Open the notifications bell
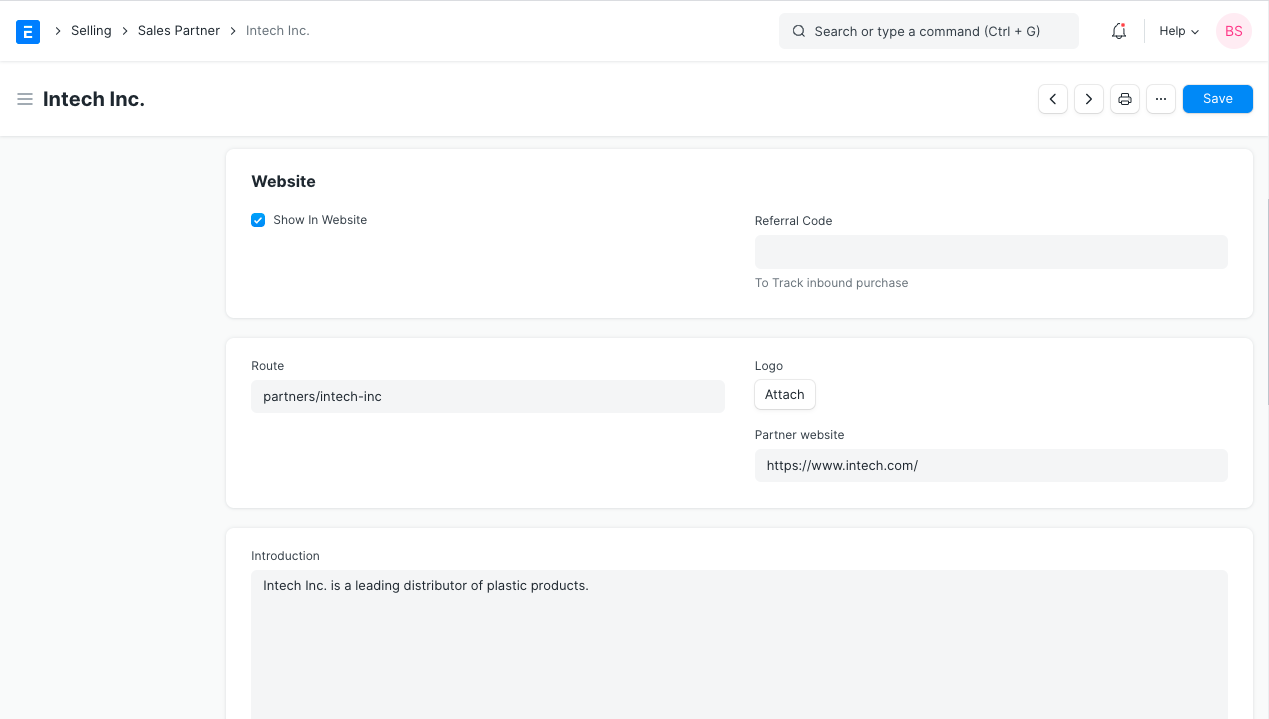This screenshot has height=719, width=1269. [x=1119, y=31]
